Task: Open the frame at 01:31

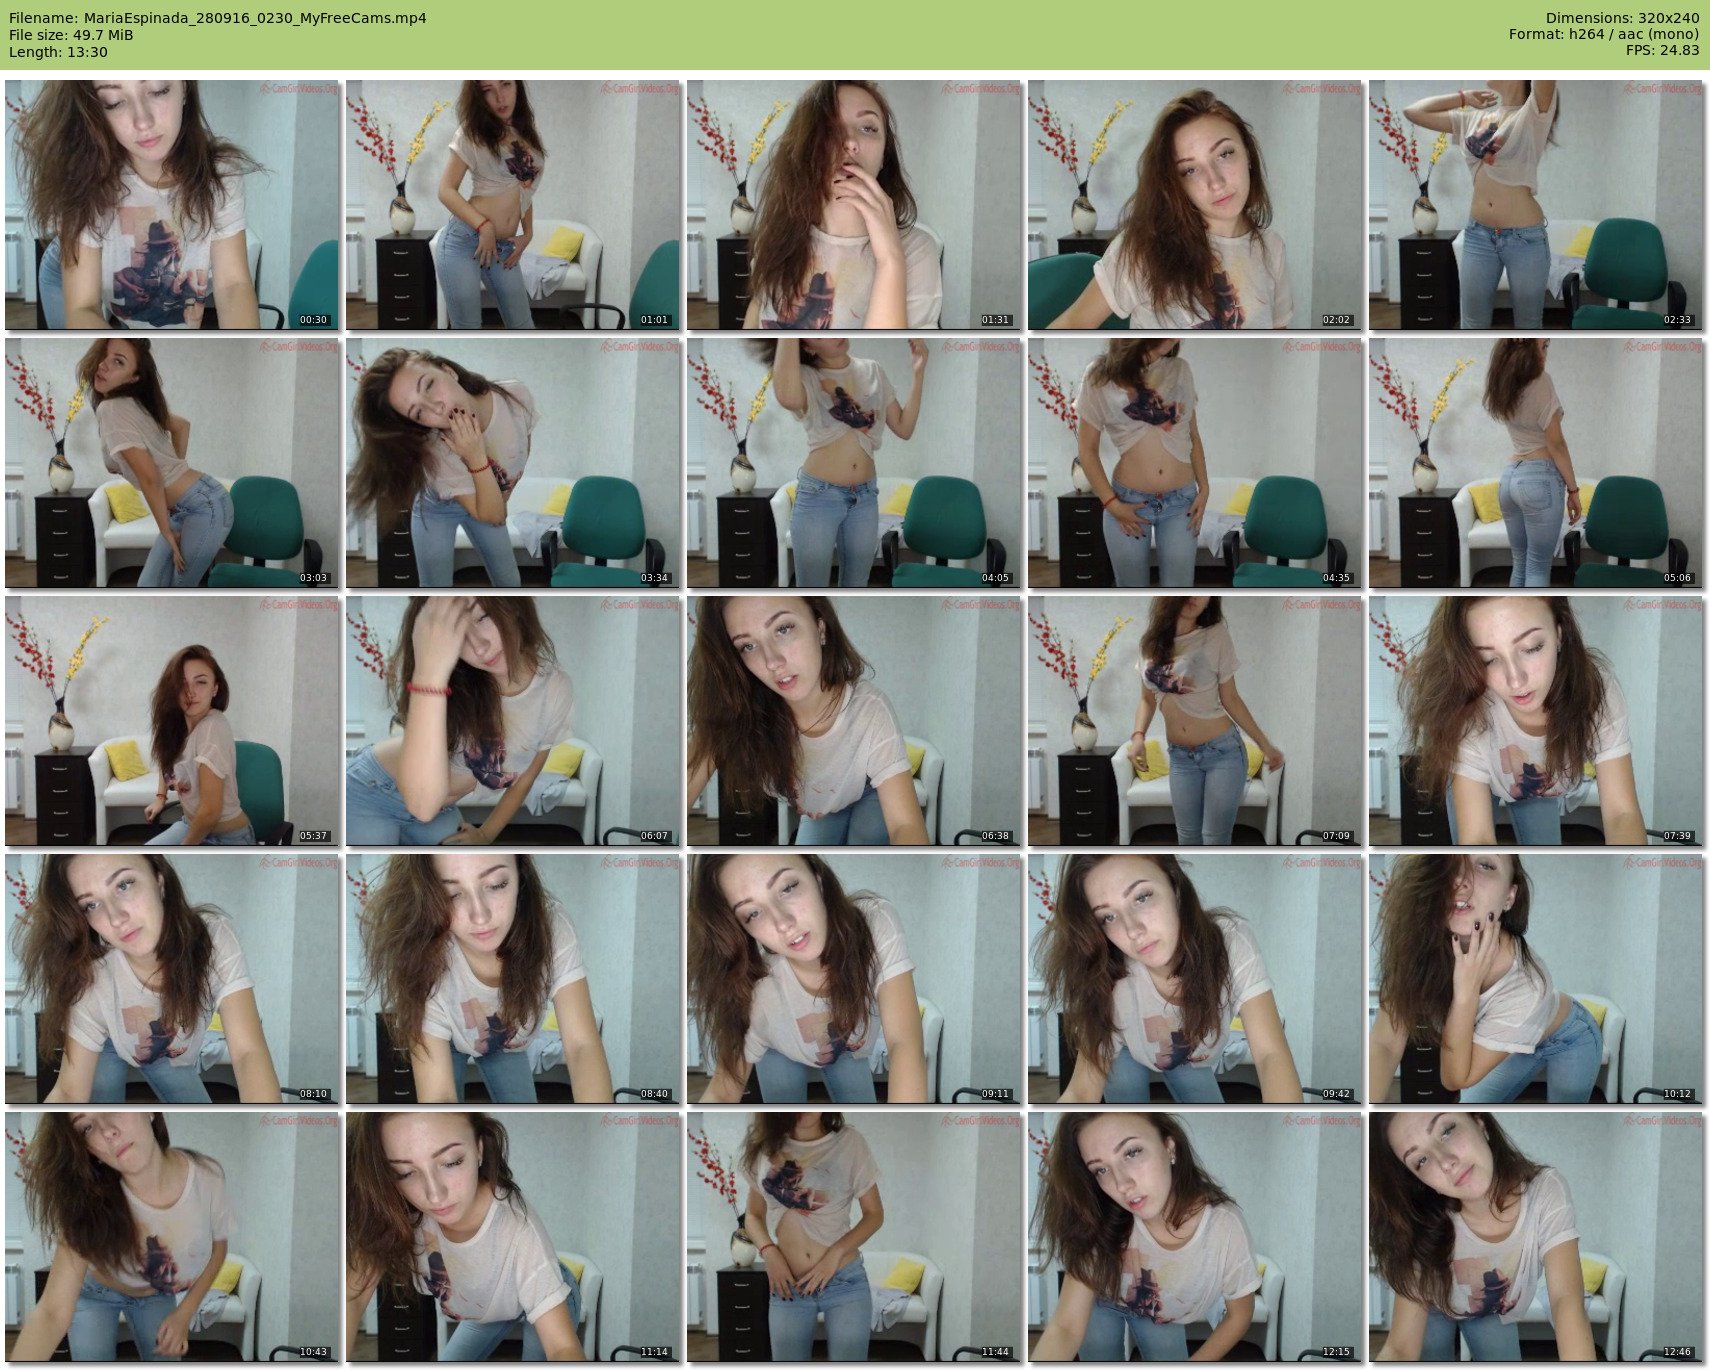Action: (x=854, y=205)
